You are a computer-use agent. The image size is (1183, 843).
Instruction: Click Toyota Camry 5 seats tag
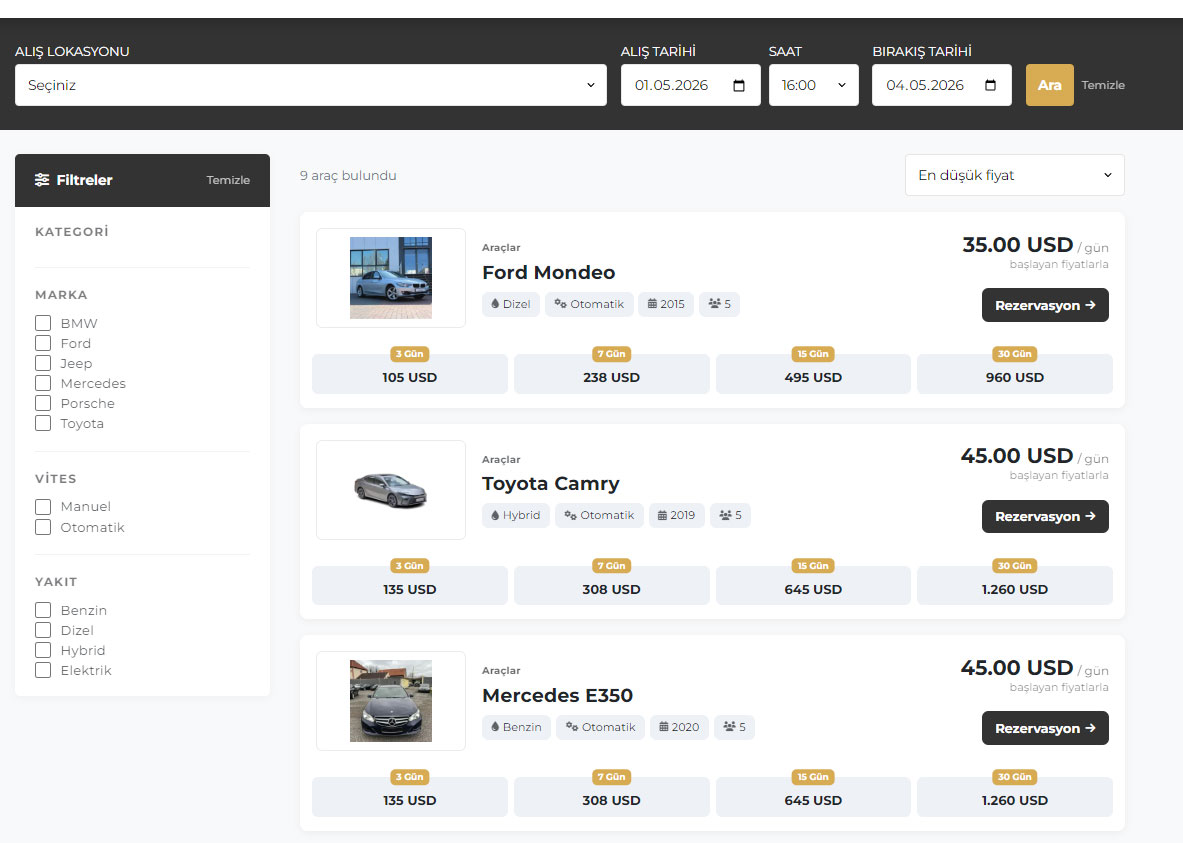tap(730, 515)
